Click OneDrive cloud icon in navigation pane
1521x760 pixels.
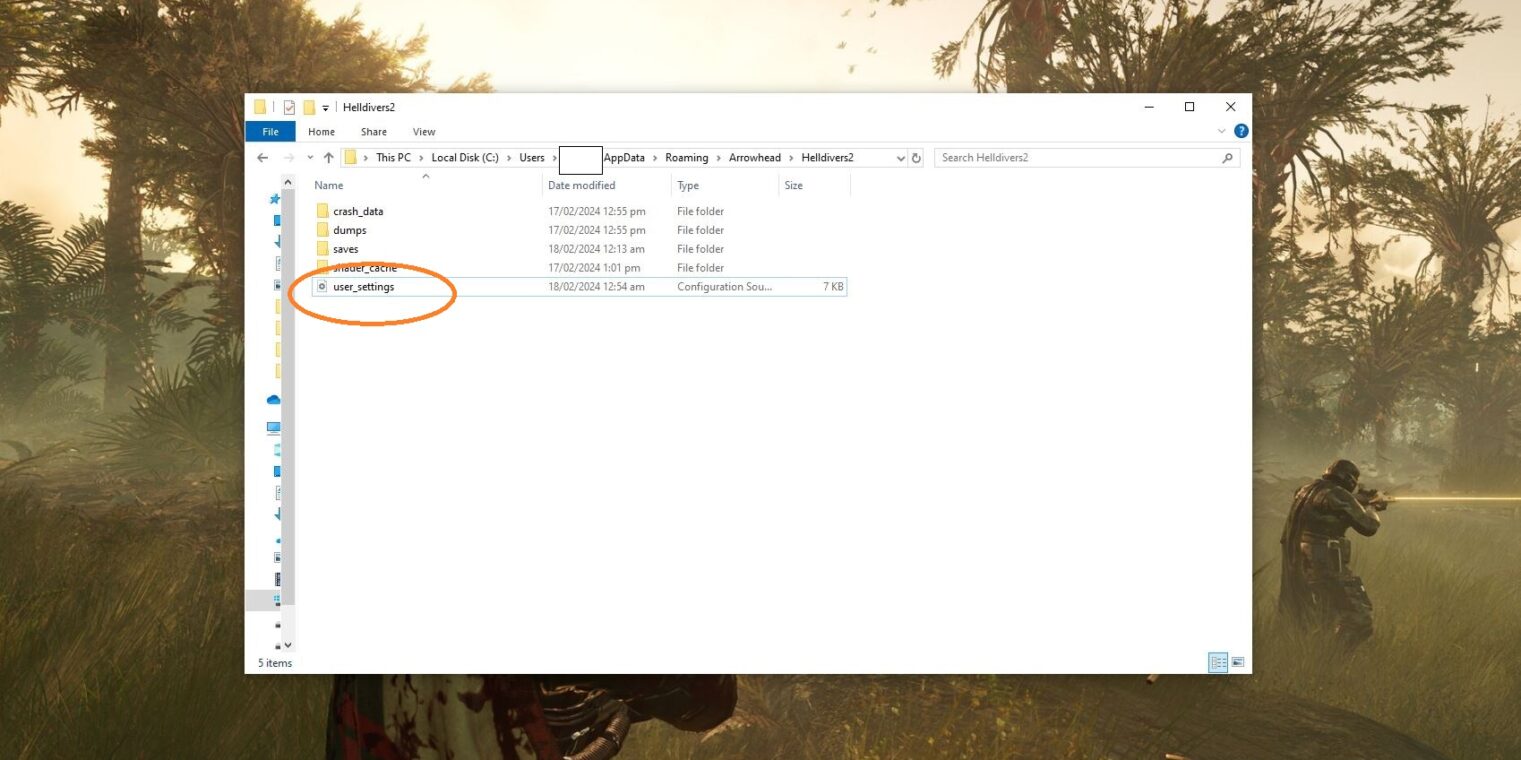click(274, 399)
